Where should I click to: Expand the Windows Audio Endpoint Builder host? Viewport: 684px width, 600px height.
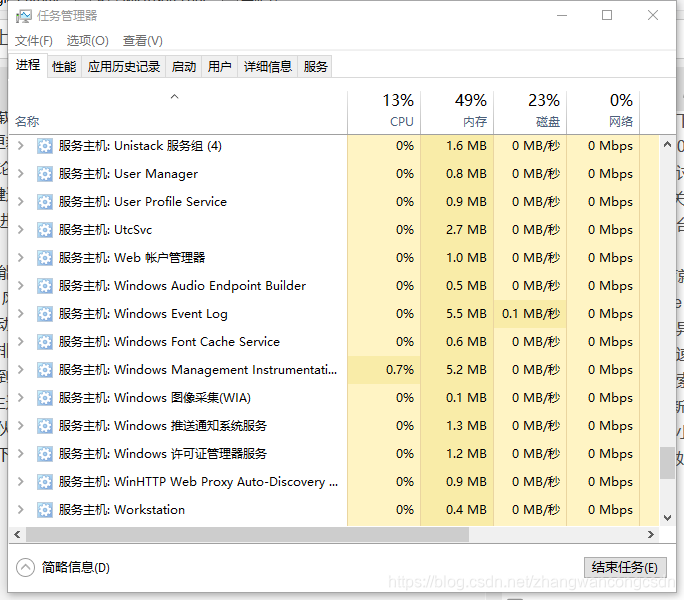[20, 286]
